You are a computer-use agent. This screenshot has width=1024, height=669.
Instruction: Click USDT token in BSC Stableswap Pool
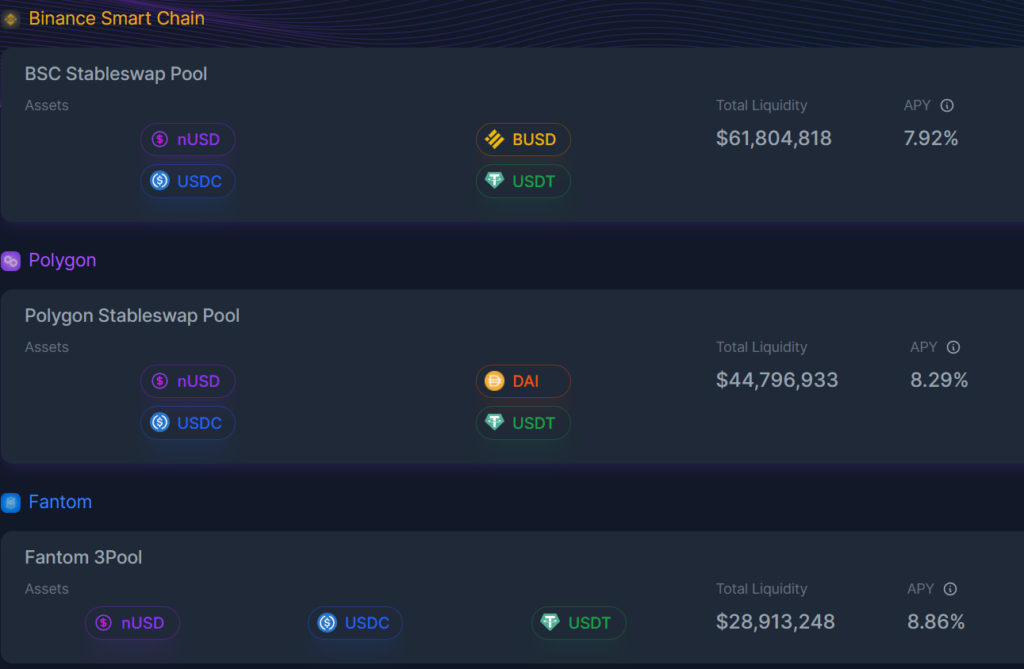point(523,181)
